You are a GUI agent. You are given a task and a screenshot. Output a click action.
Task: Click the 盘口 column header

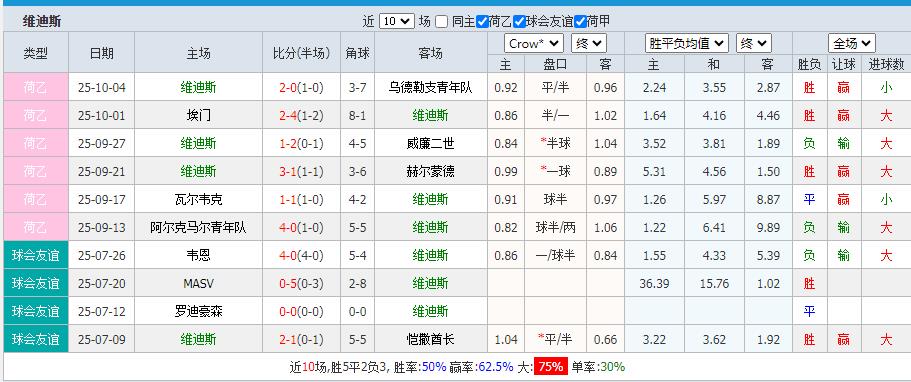coord(555,65)
